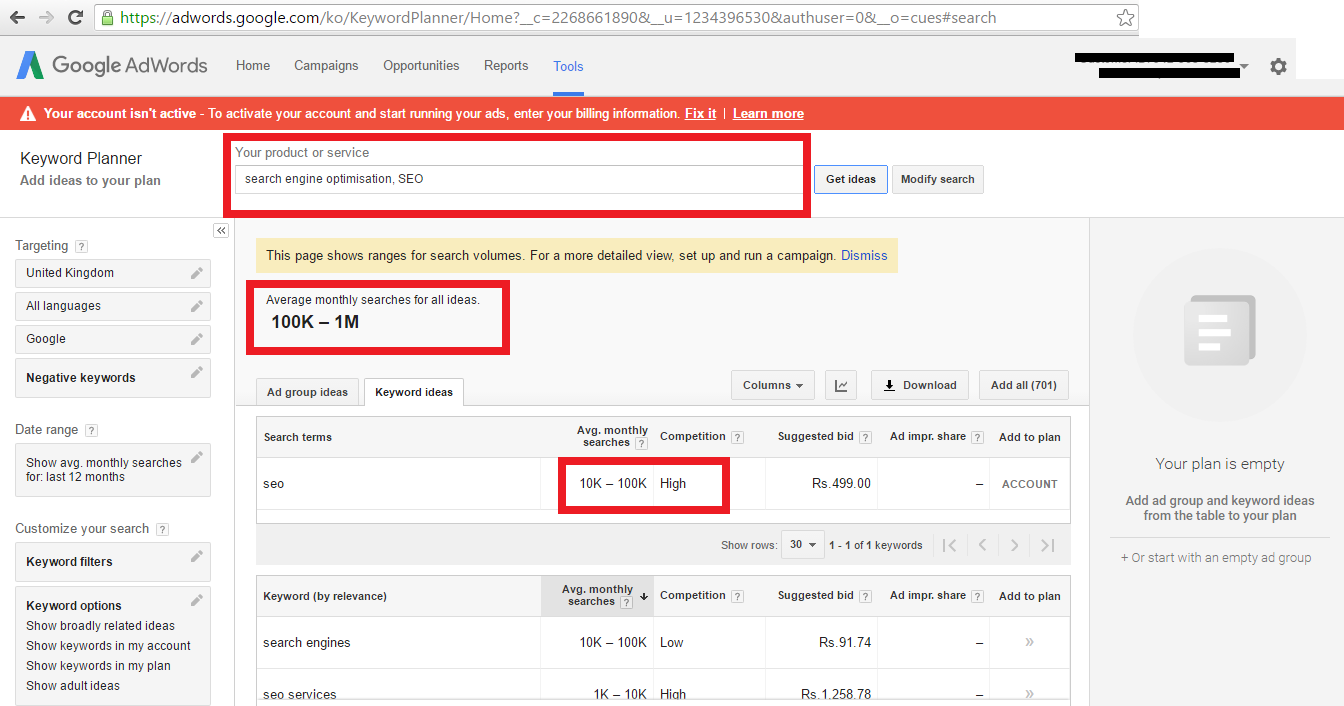Add 'search engines' keyword to plan
The image size is (1344, 706).
tap(1029, 642)
